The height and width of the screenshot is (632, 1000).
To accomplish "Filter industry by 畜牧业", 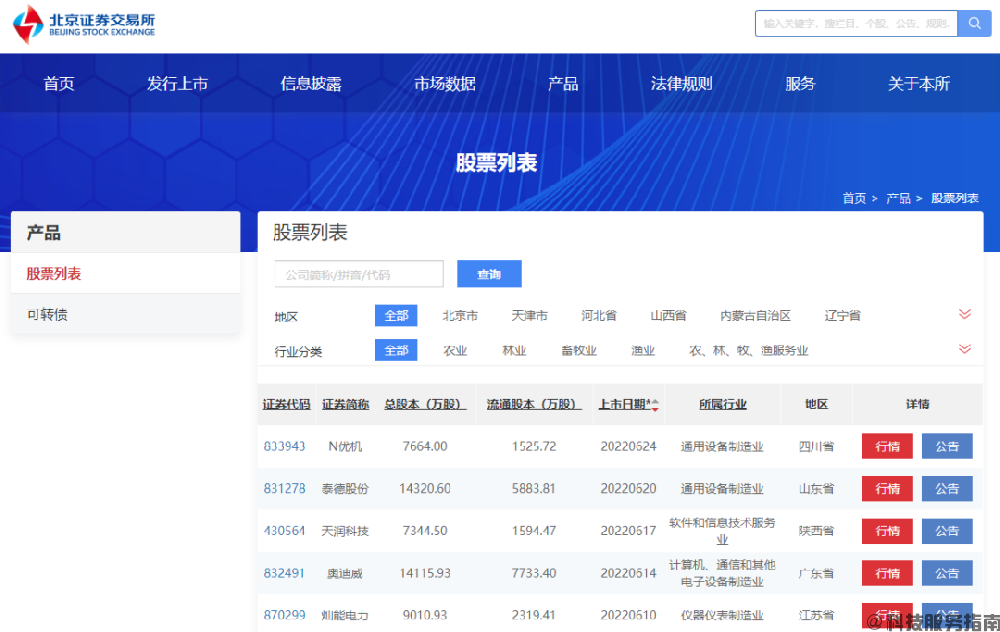I will 579,351.
